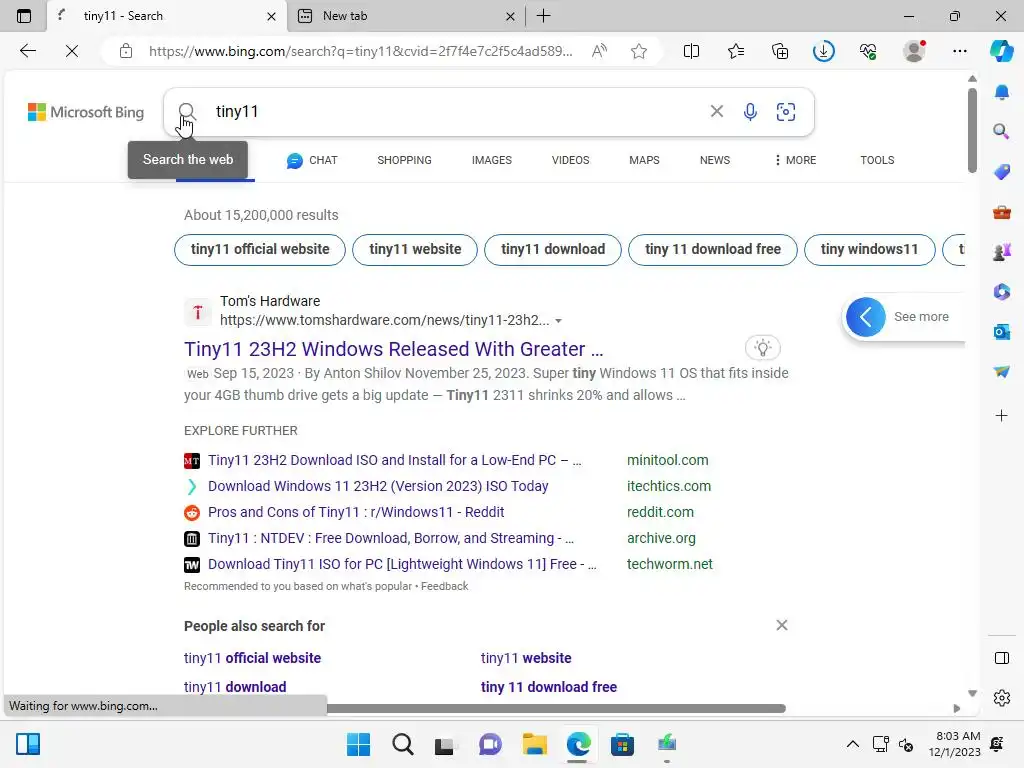
Task: Select tiny11 website suggestion chip
Action: [415, 249]
